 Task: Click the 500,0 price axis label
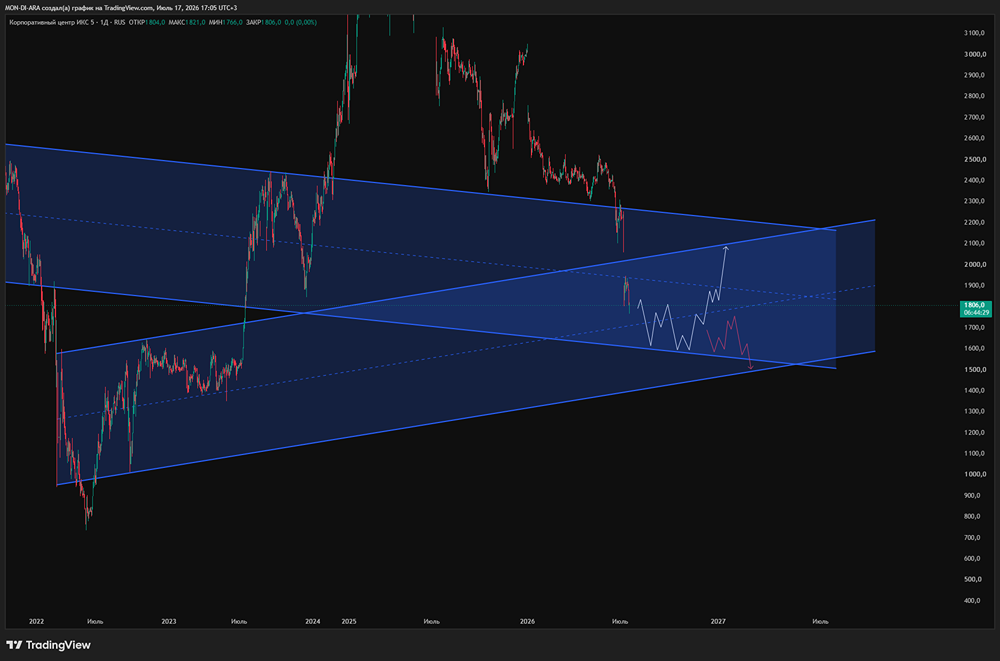point(972,580)
